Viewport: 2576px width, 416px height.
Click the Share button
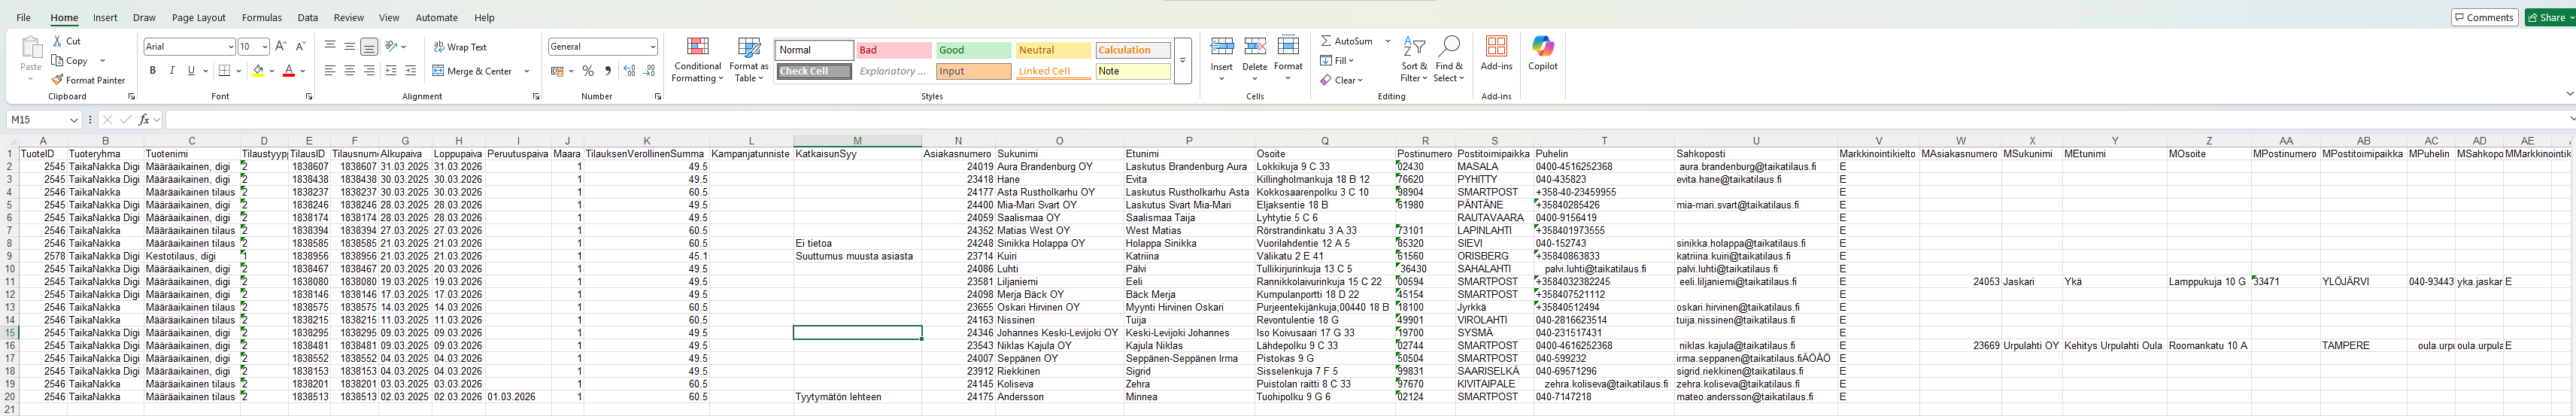coord(2549,18)
